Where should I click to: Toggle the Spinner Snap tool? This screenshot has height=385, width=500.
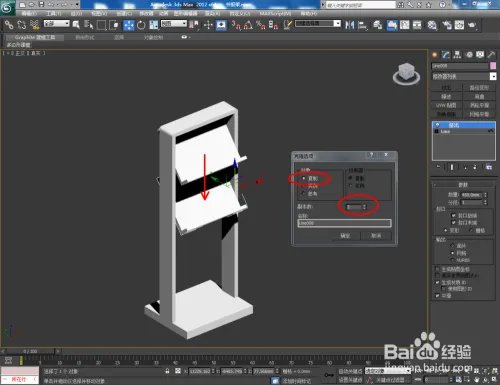(x=273, y=25)
